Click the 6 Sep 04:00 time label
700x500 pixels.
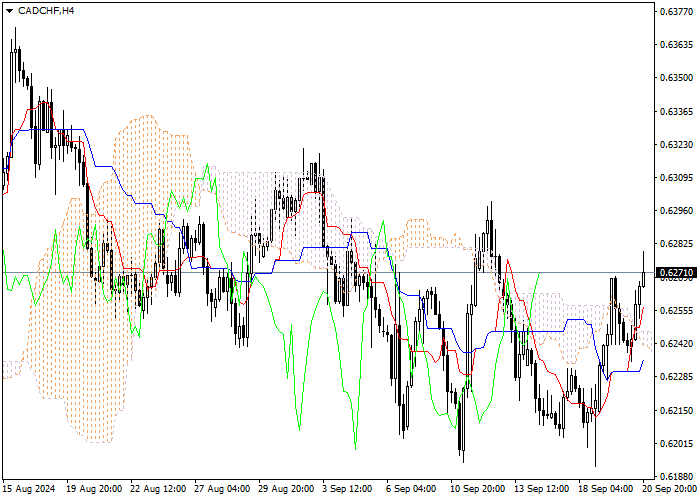click(x=411, y=489)
